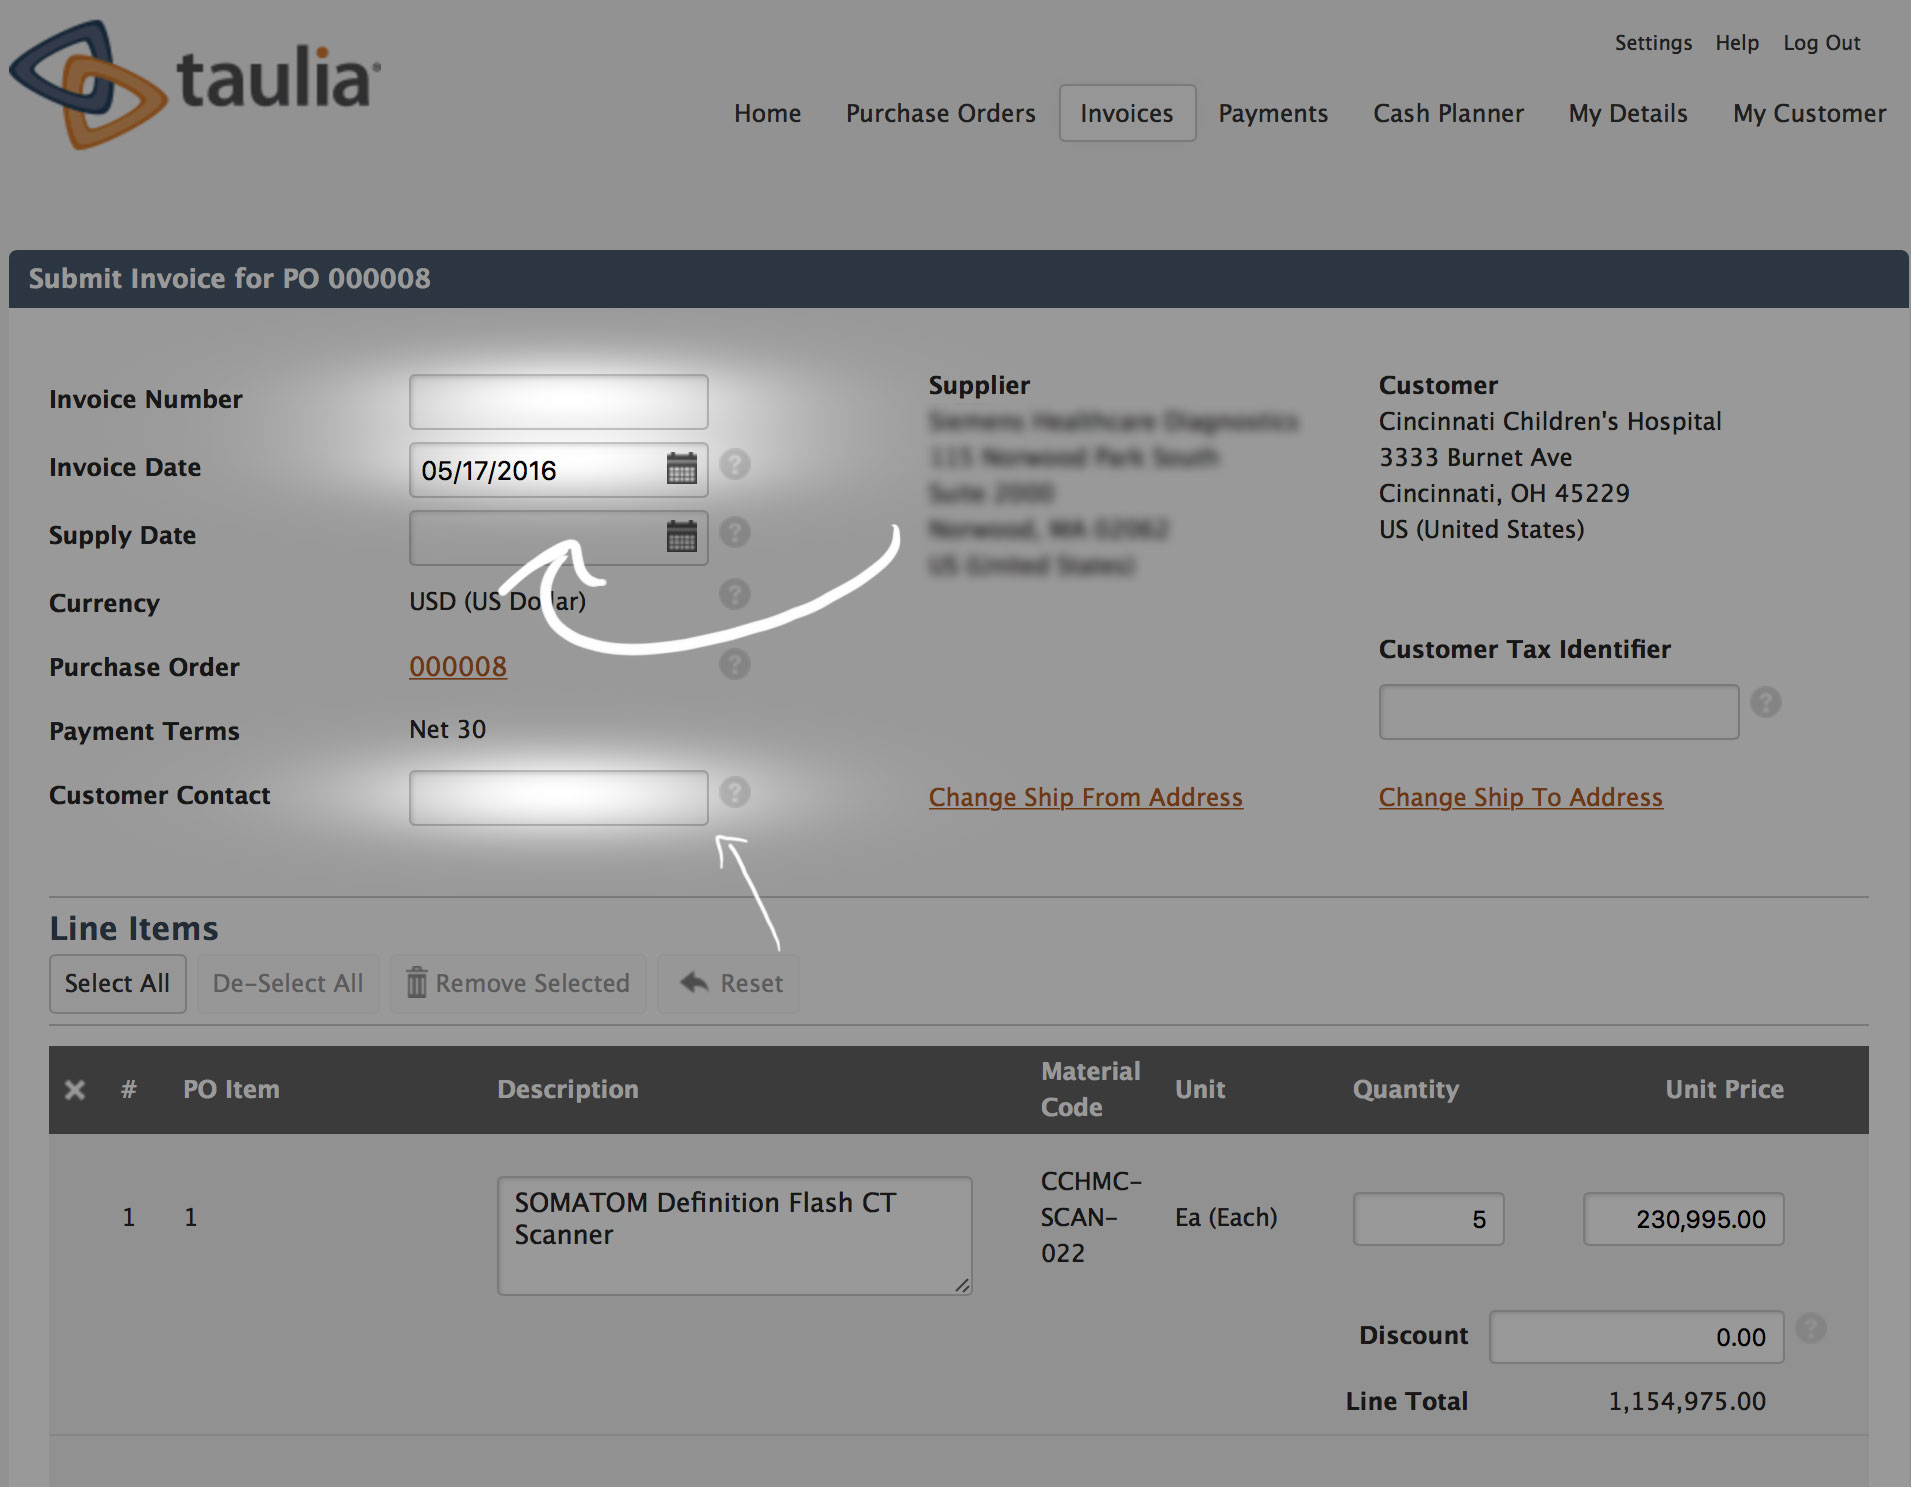Viewport: 1911px width, 1487px height.
Task: Click Net 30 payment terms value
Action: click(x=447, y=729)
